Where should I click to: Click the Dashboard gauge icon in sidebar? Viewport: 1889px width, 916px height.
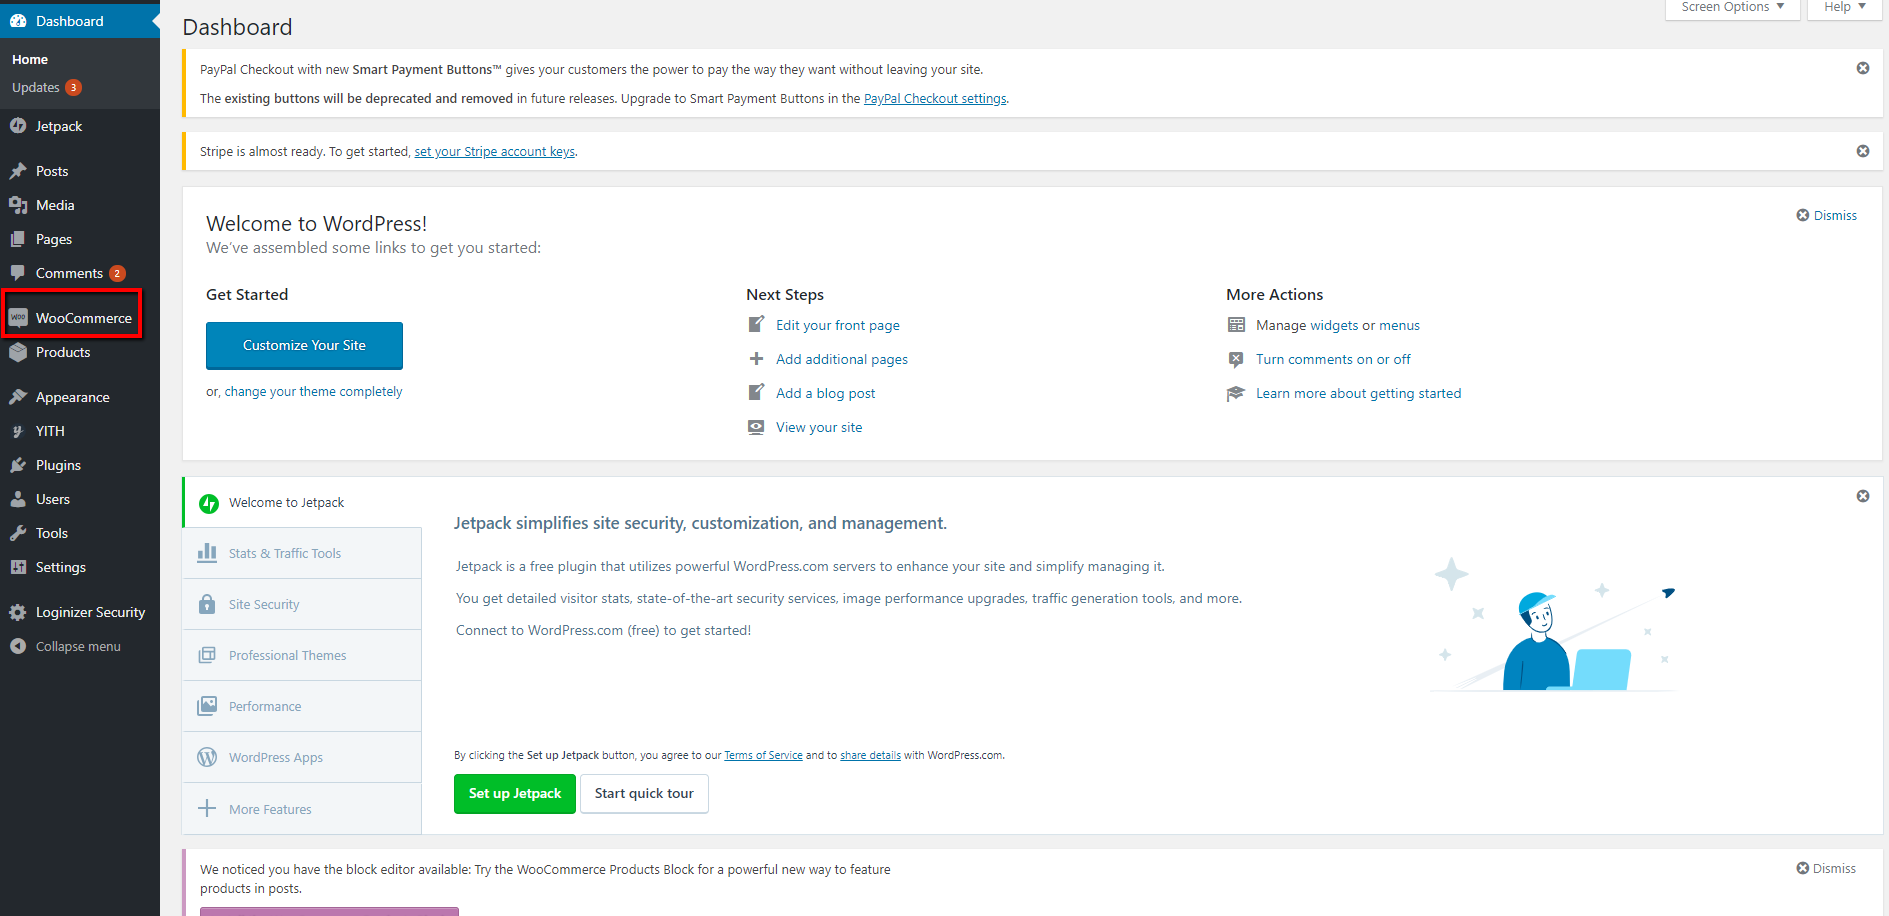[x=18, y=21]
